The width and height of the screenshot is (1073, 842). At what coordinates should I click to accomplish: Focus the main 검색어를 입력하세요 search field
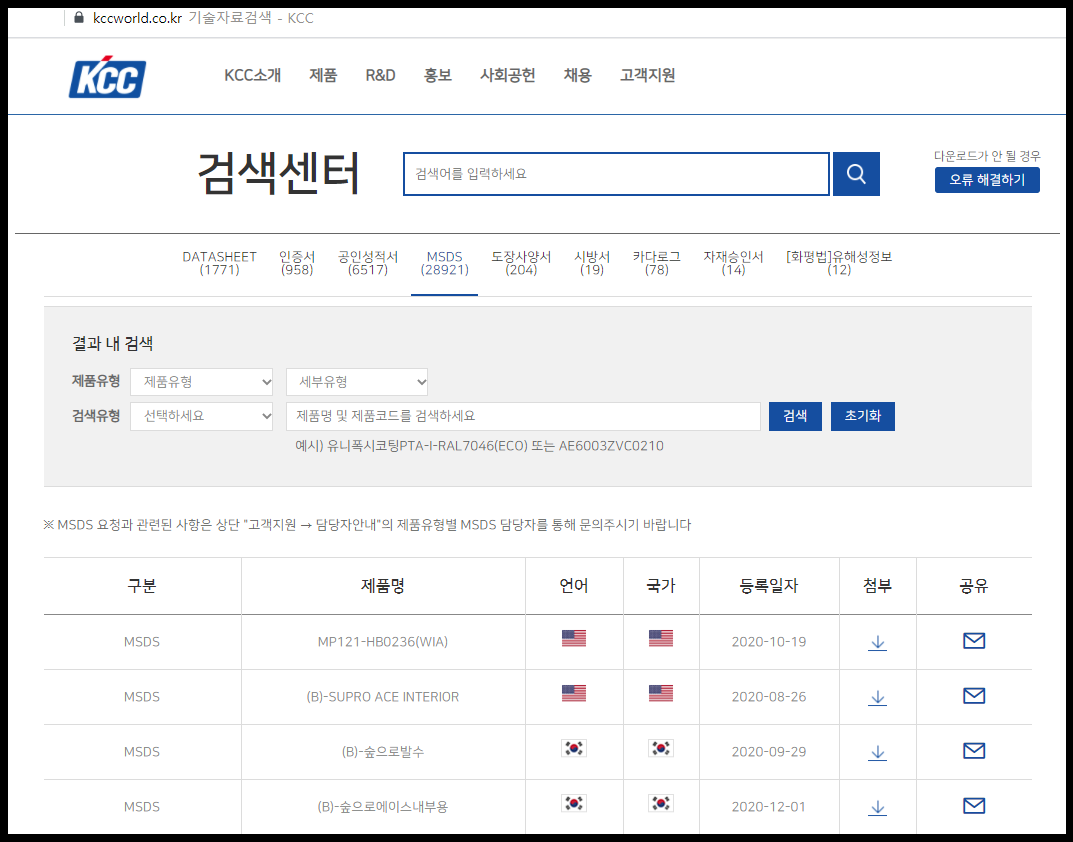tap(616, 174)
